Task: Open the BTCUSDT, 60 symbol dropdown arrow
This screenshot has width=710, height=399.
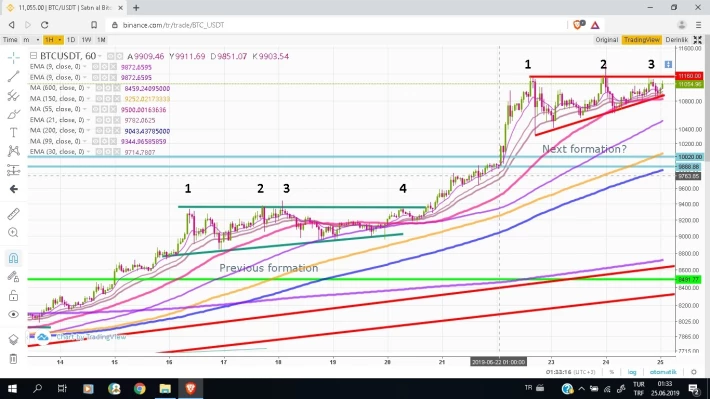Action: click(100, 56)
